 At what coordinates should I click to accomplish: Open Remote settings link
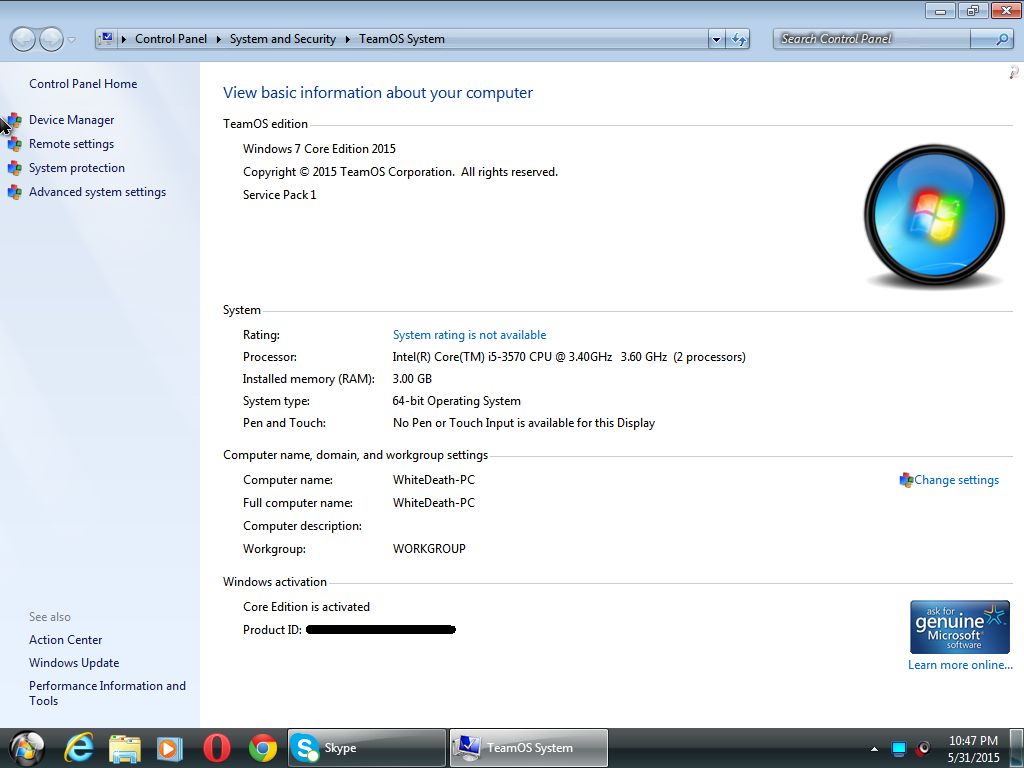point(71,144)
